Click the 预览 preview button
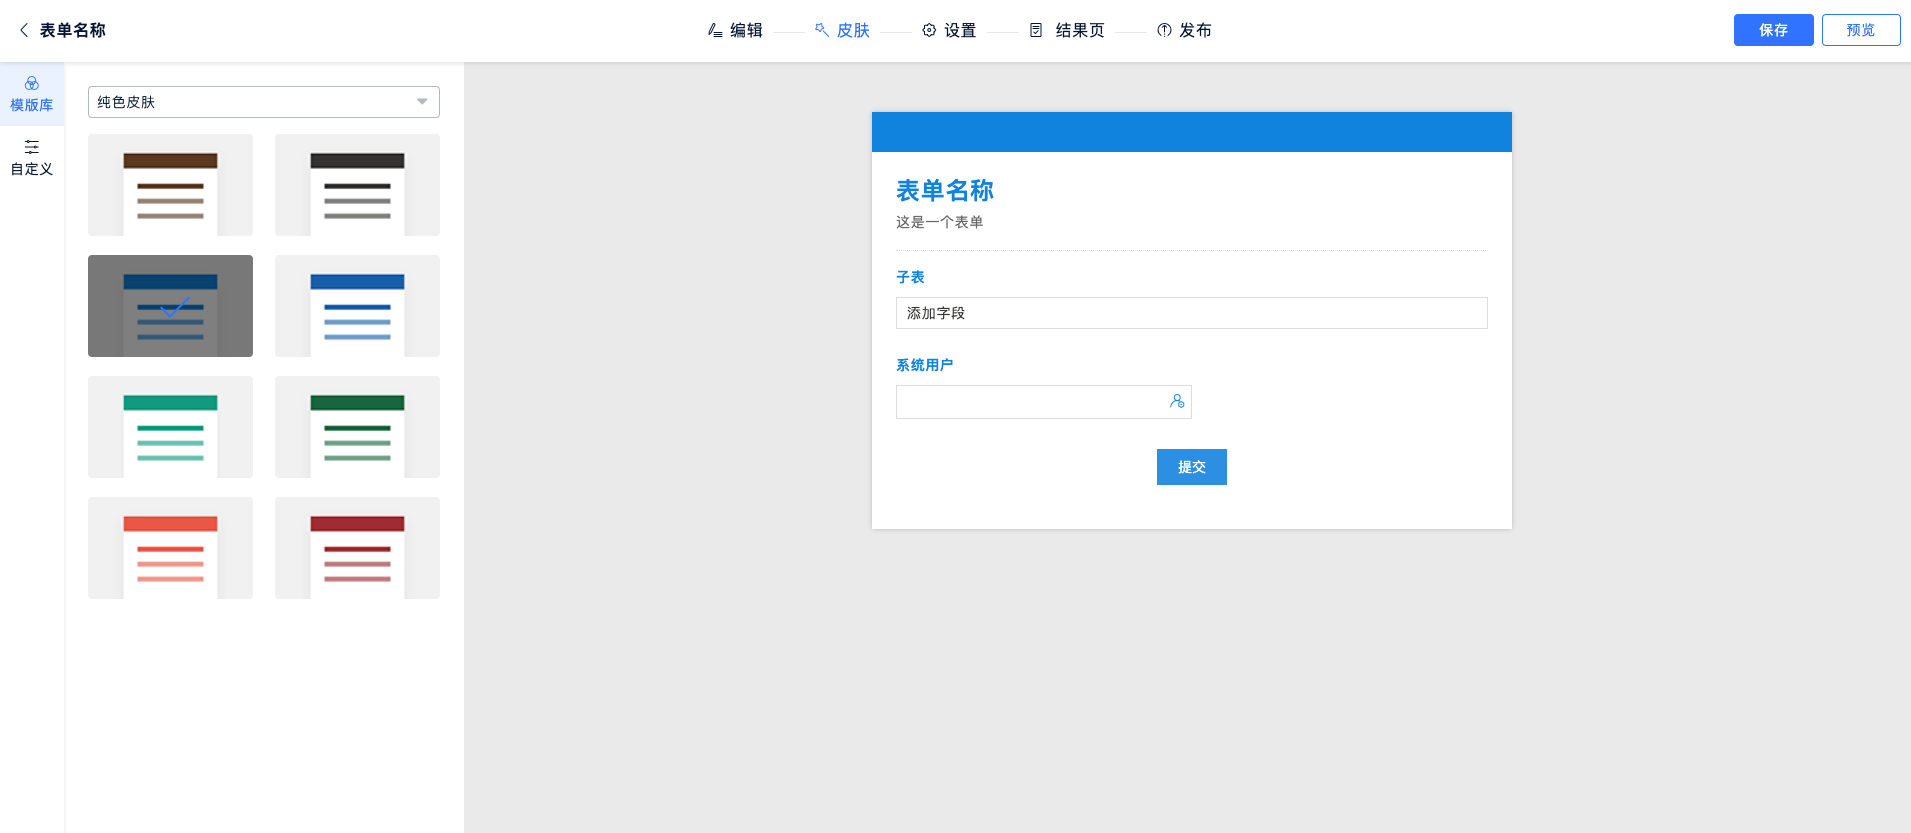The image size is (1911, 833). point(1860,30)
